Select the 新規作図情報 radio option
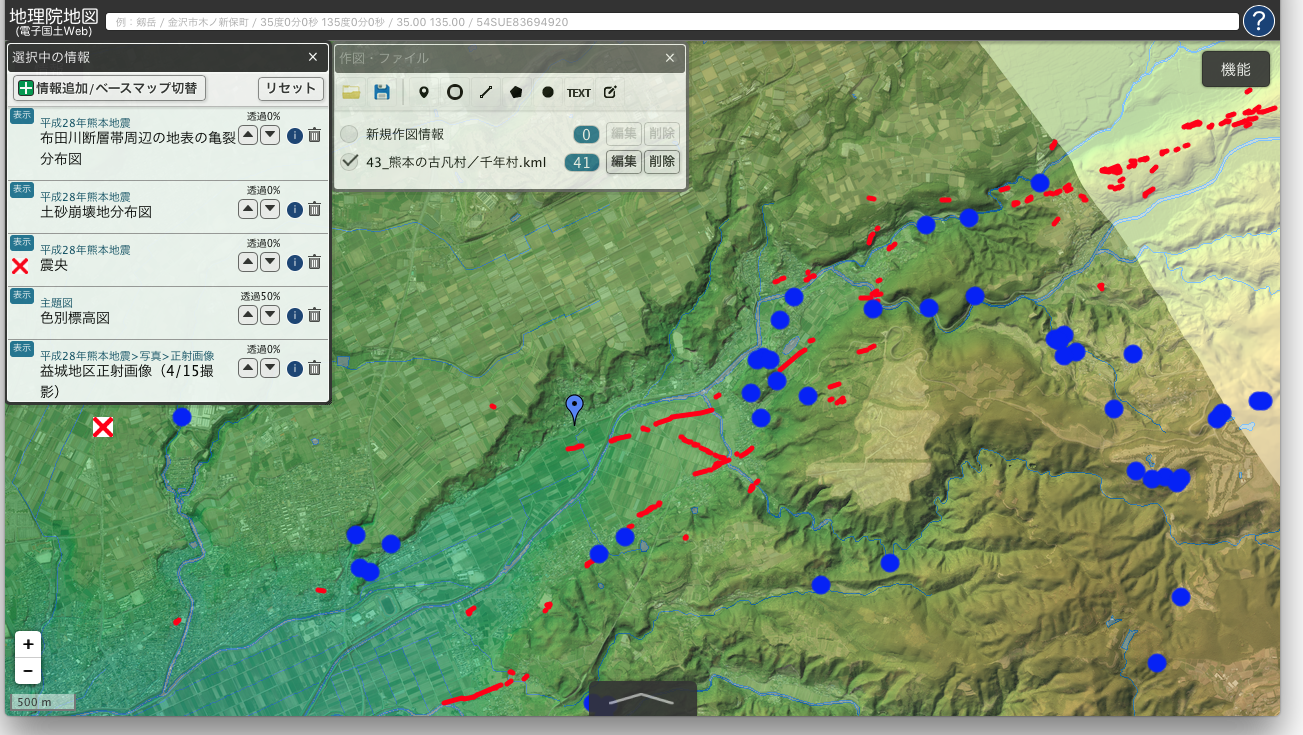 point(349,134)
